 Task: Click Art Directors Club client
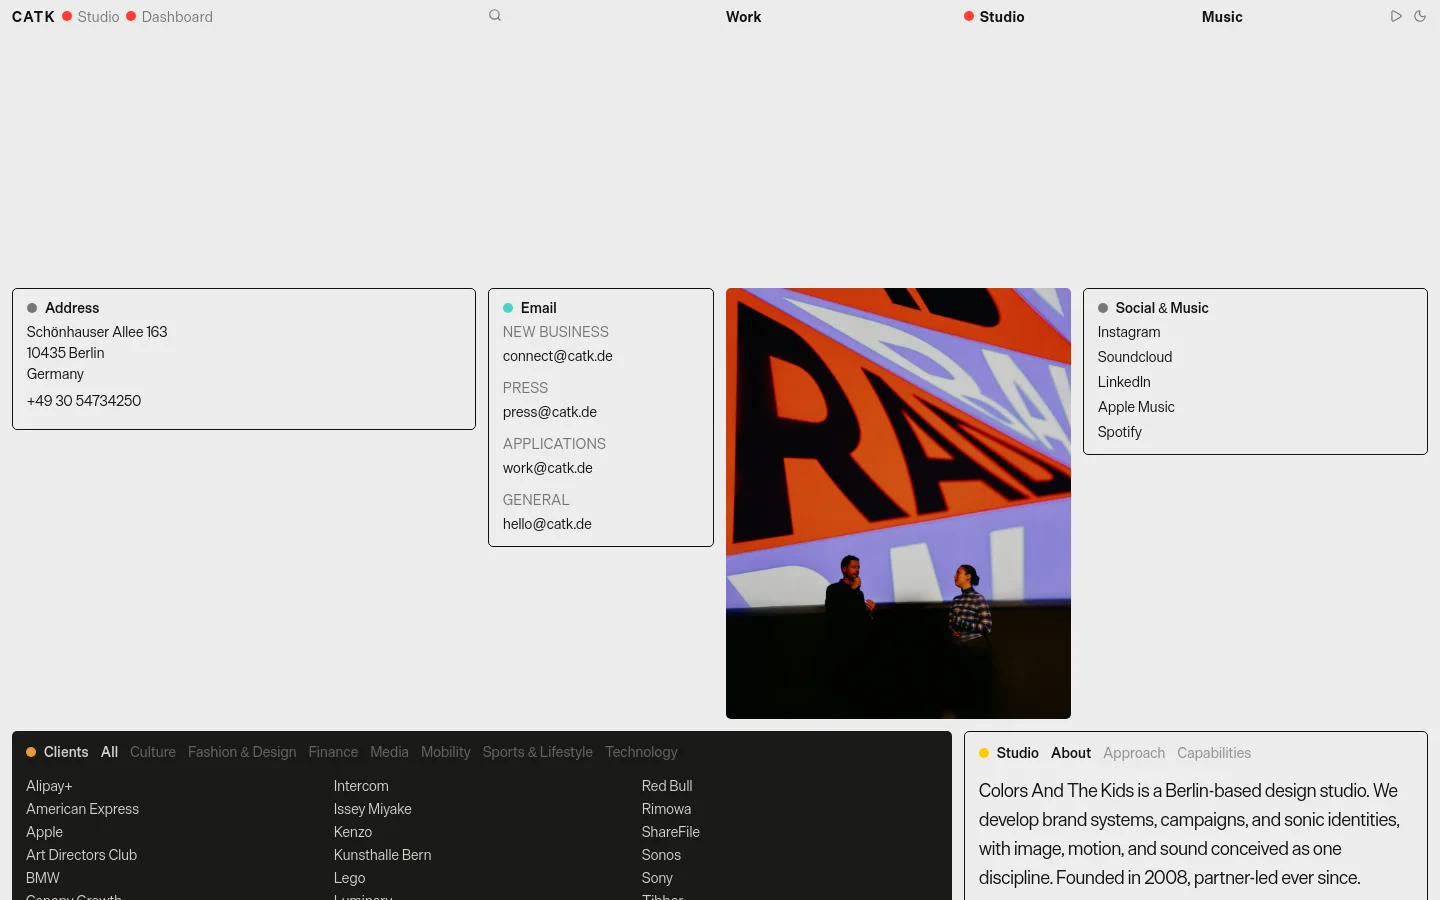pyautogui.click(x=82, y=855)
